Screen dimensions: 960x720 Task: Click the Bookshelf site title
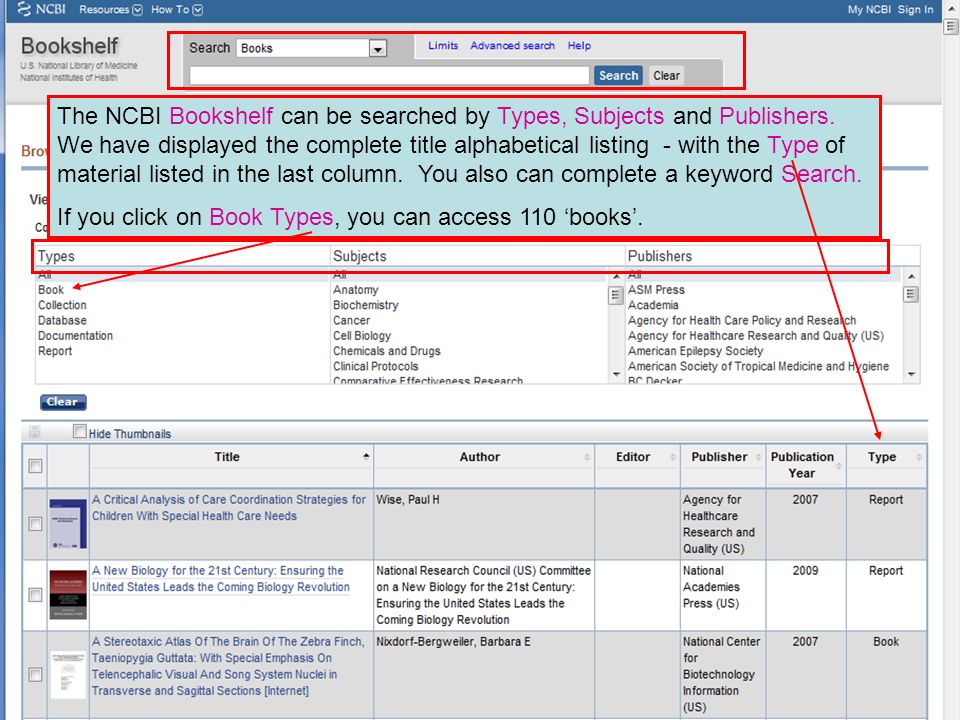click(x=69, y=46)
